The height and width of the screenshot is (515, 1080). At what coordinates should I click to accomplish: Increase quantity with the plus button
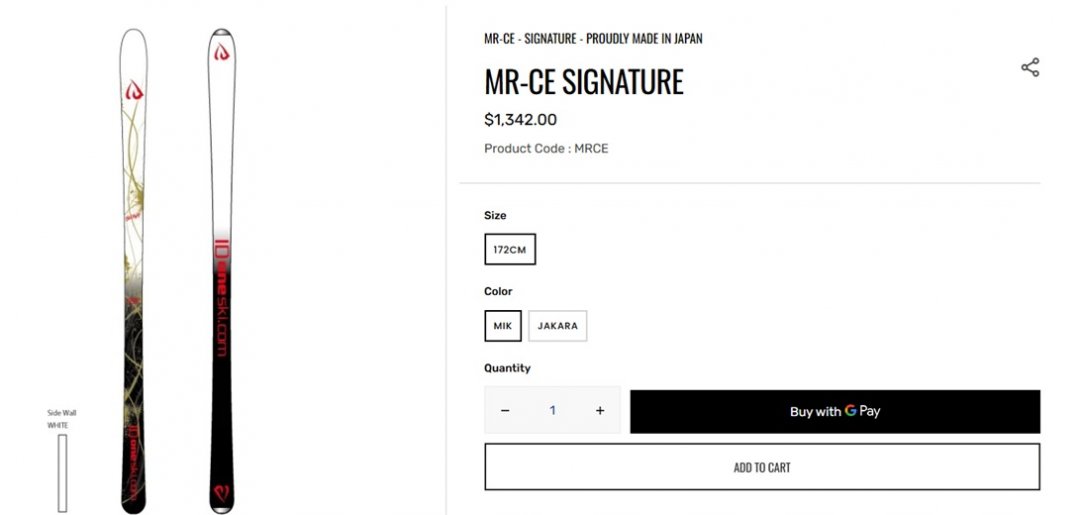point(600,410)
